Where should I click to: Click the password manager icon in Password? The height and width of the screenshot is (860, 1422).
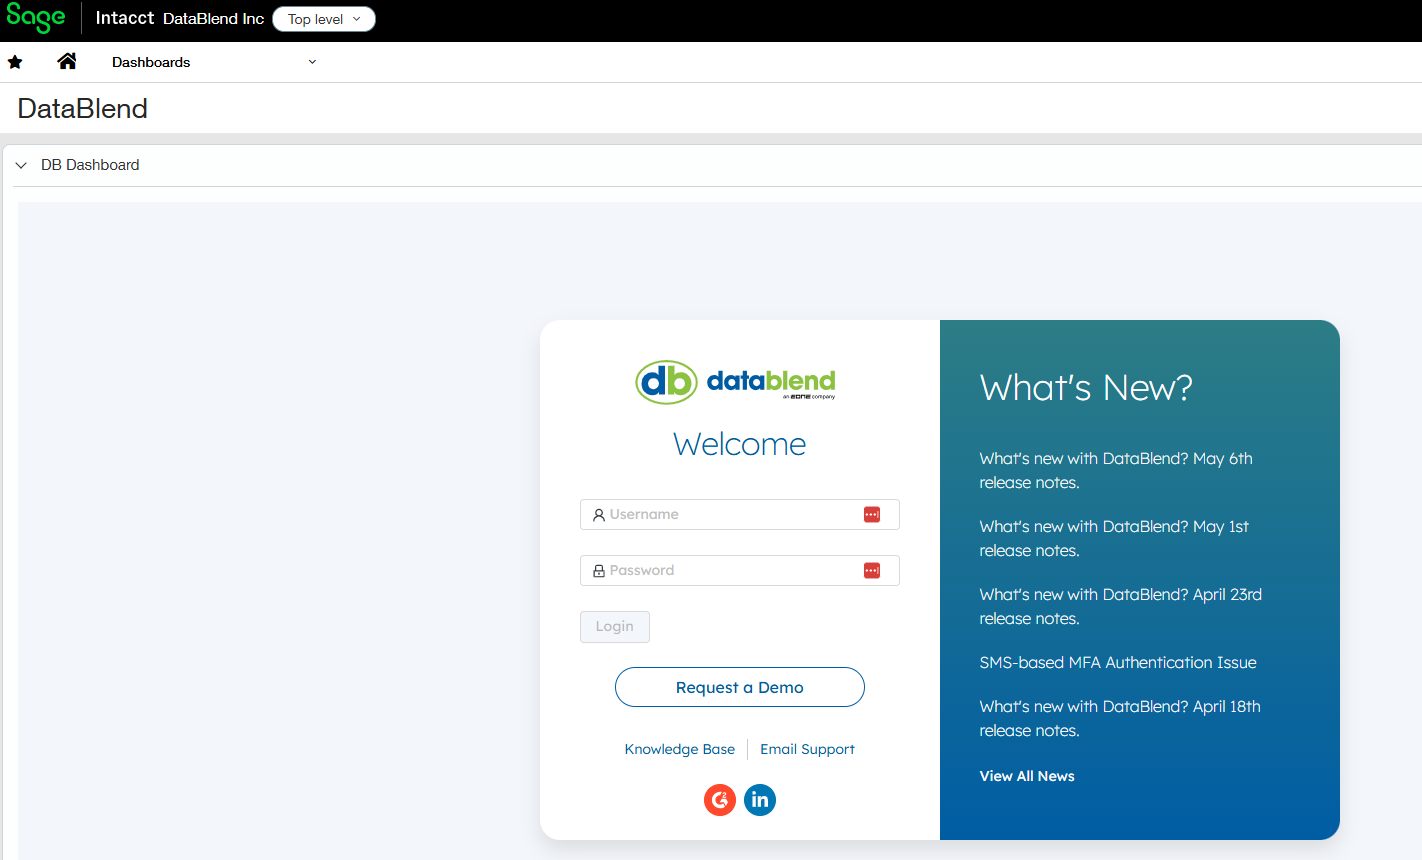pyautogui.click(x=872, y=570)
